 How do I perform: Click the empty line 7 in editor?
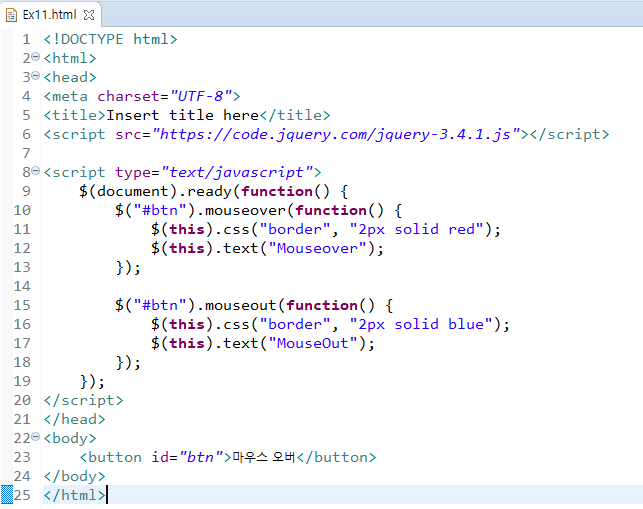(342, 153)
